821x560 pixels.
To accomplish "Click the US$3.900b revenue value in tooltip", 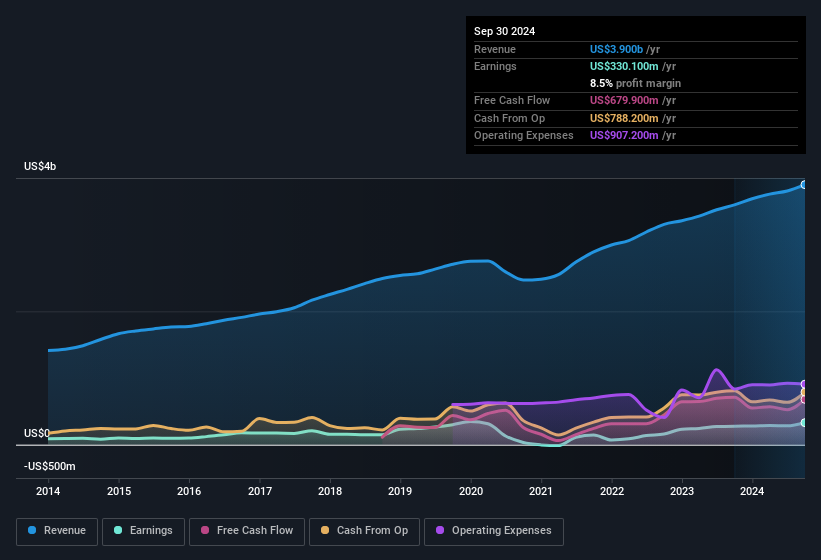I will coord(622,49).
